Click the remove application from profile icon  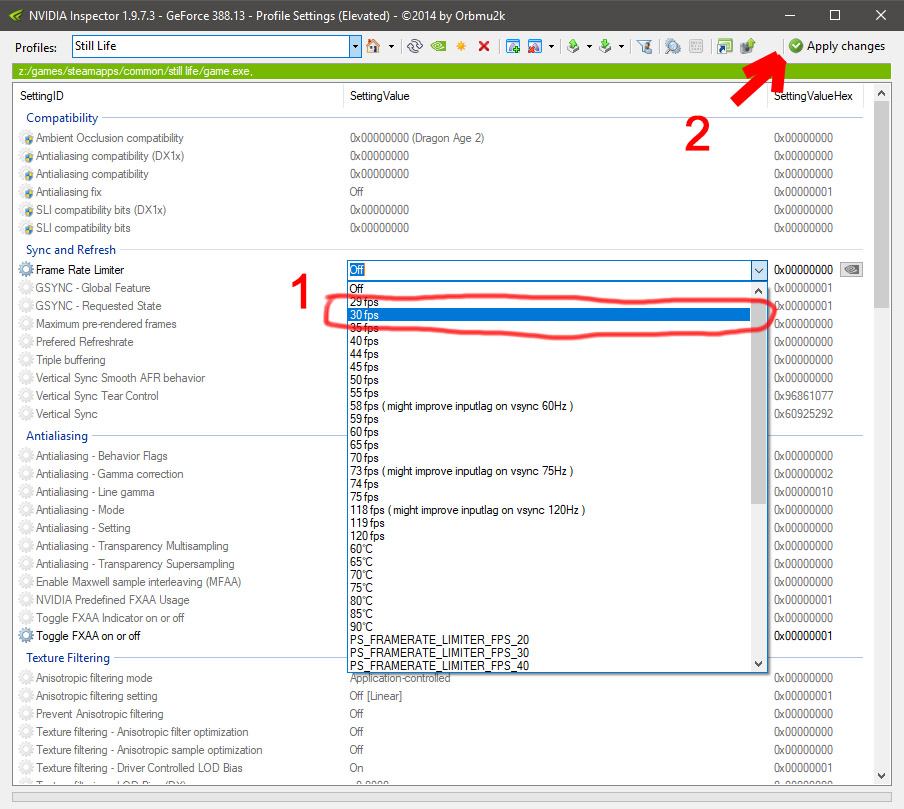(535, 46)
